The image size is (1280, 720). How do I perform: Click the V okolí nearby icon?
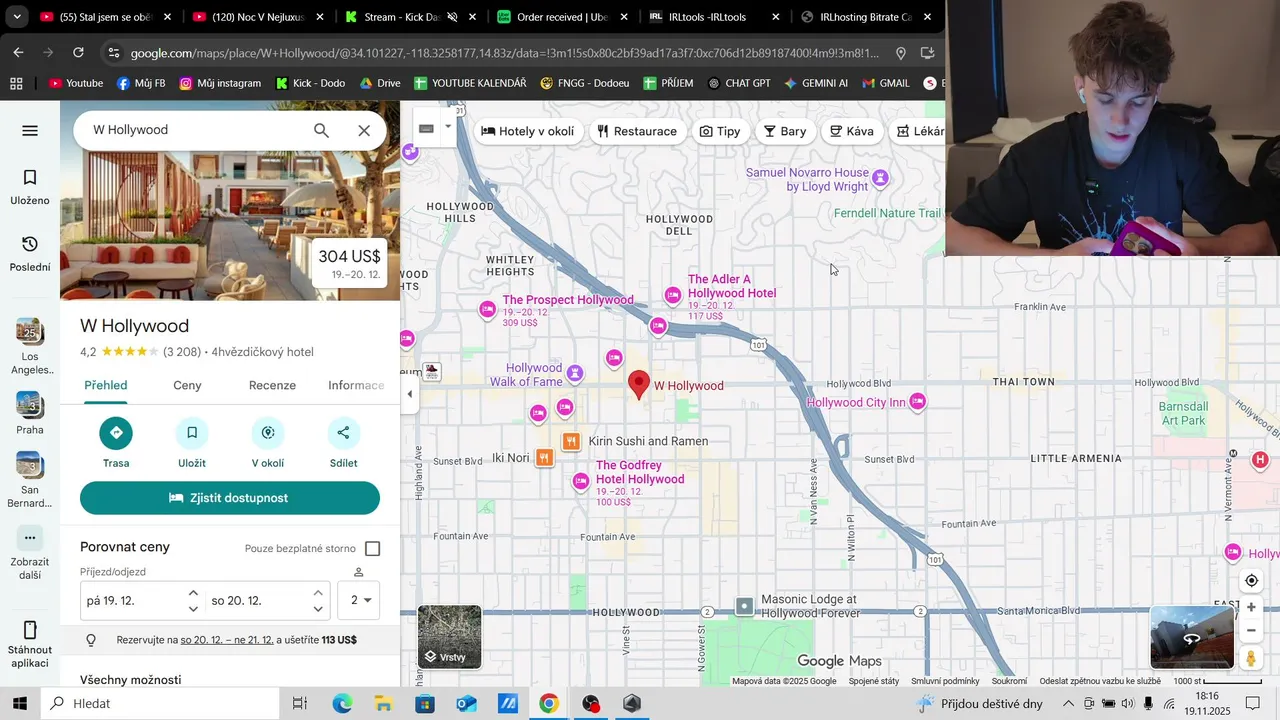[x=268, y=433]
